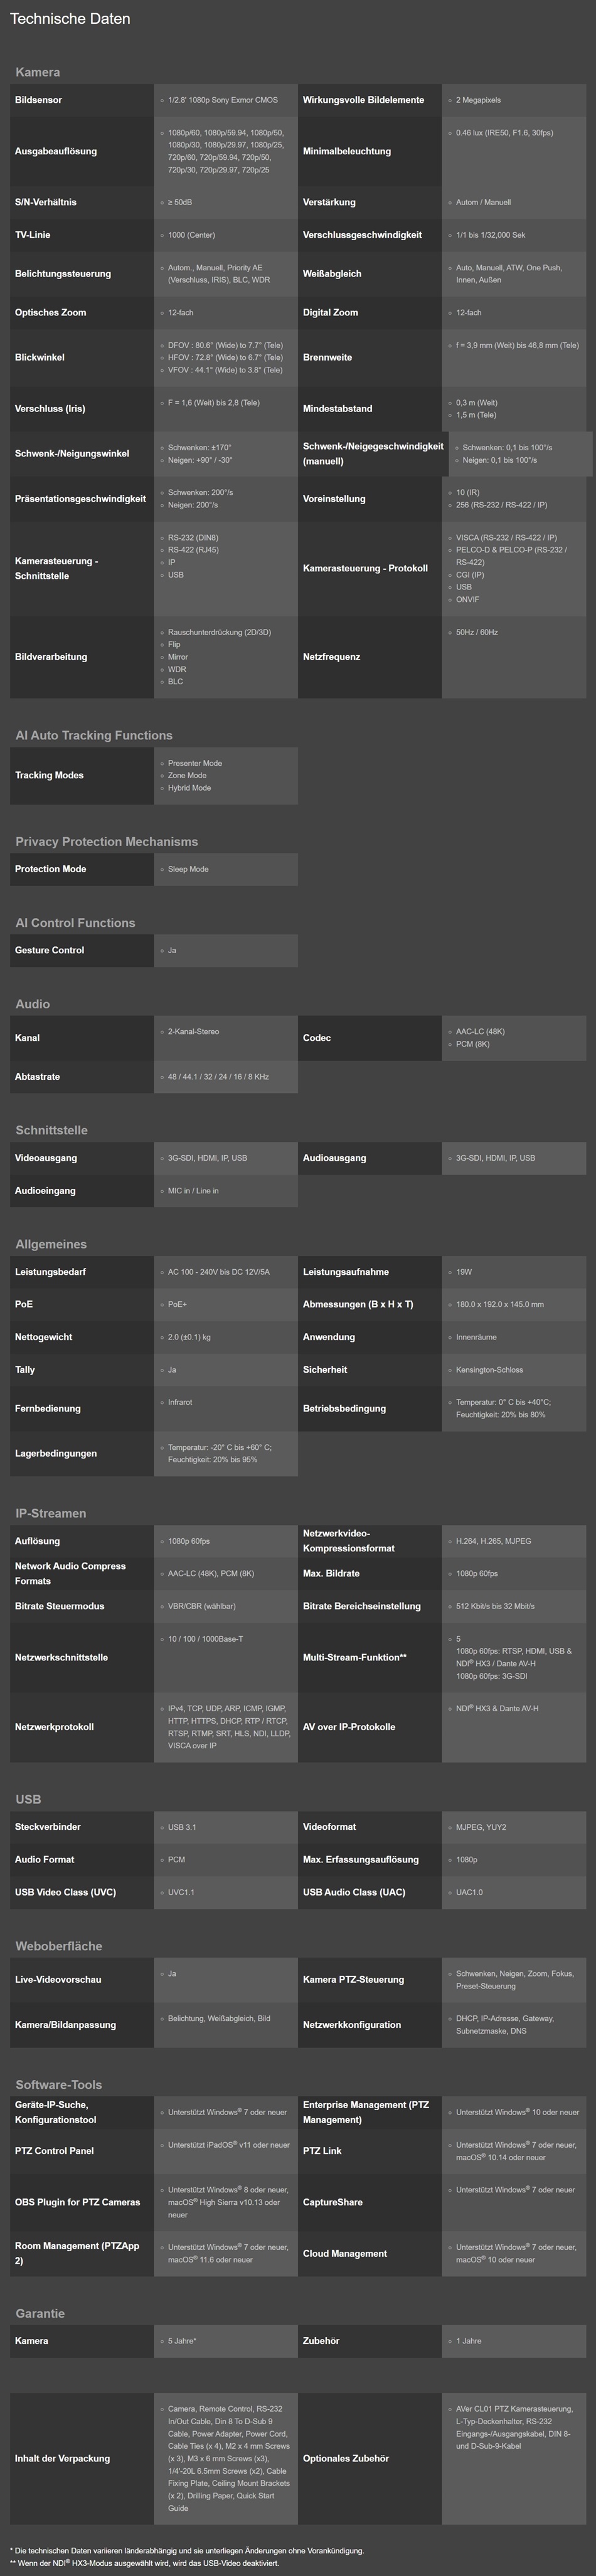Click the 'Bildsensor' row label
Viewport: 596px width, 2576px height.
pos(38,100)
